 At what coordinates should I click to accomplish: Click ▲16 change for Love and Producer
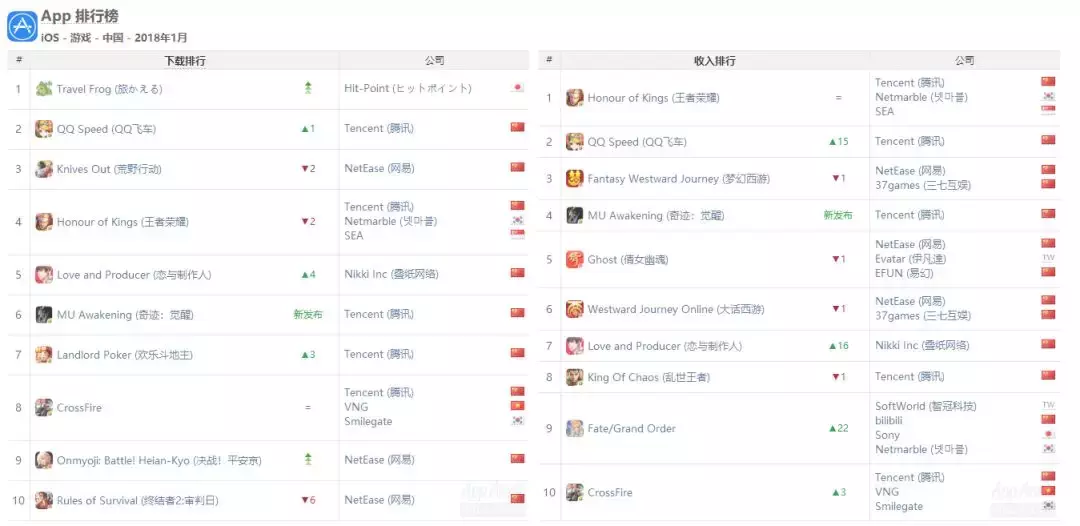[x=838, y=346]
